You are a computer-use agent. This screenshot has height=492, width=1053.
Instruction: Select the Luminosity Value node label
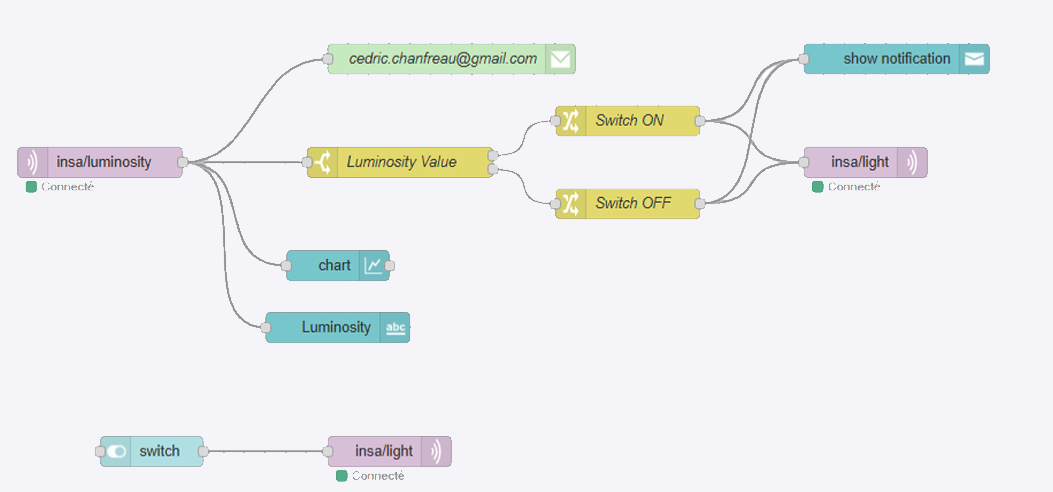coord(401,162)
